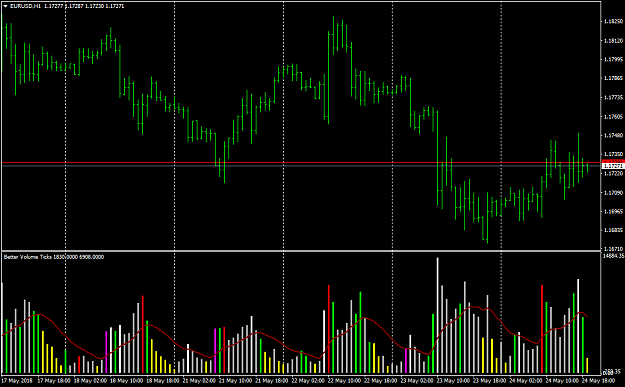This screenshot has width=625, height=387.
Task: Click the 24 May 02:00 time label
Action: (x=526, y=381)
